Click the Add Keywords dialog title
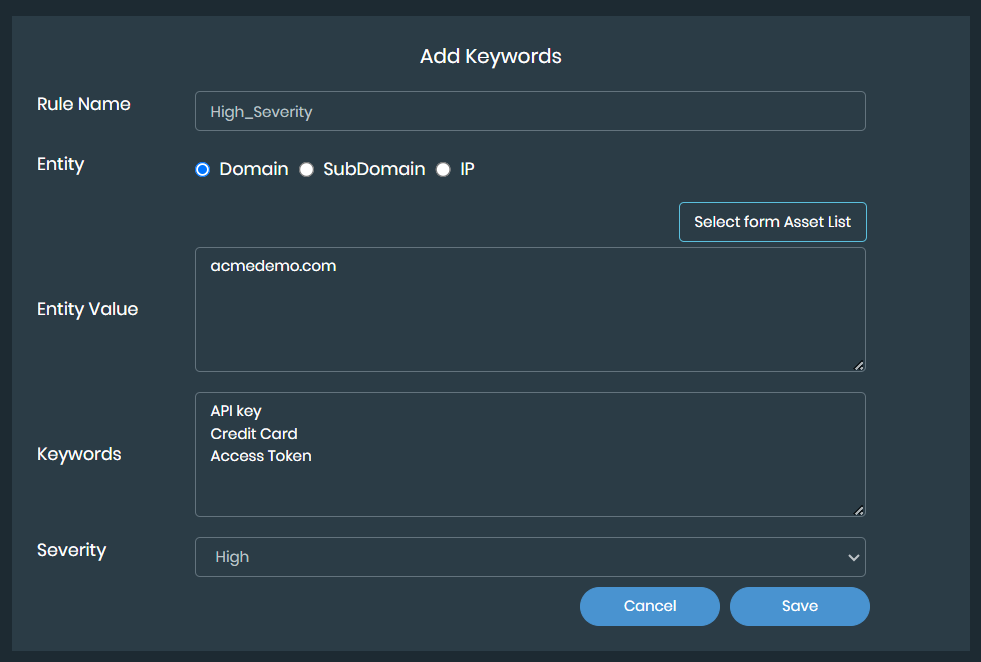The width and height of the screenshot is (981, 662). pyautogui.click(x=491, y=56)
